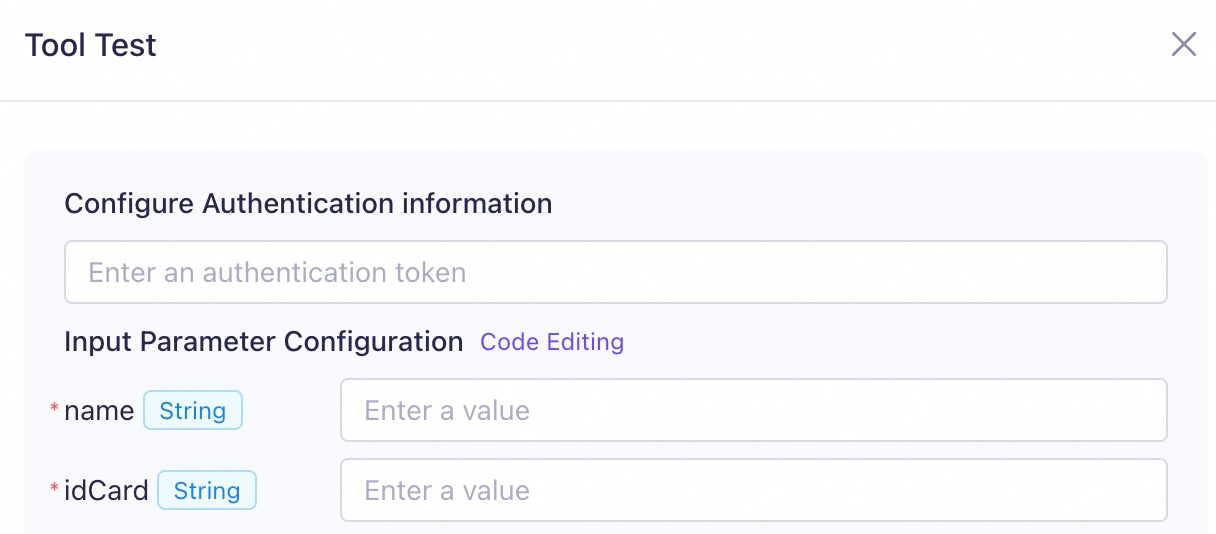Image resolution: width=1216 pixels, height=534 pixels.
Task: Click the divider line under the dialog header
Action: point(608,101)
